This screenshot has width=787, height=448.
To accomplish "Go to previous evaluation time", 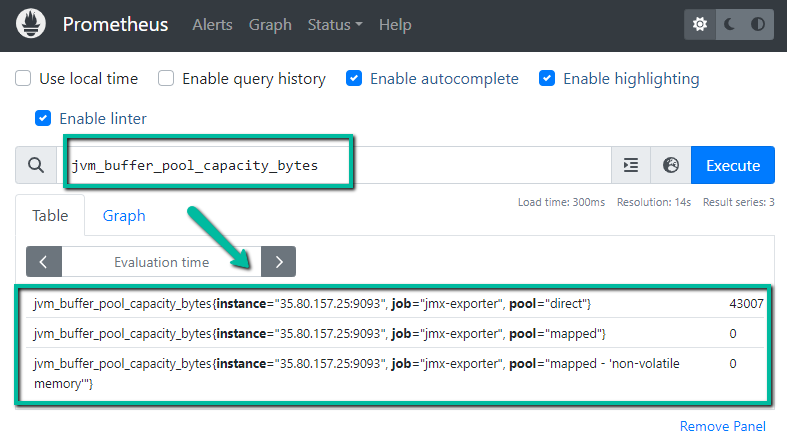I will 44,262.
